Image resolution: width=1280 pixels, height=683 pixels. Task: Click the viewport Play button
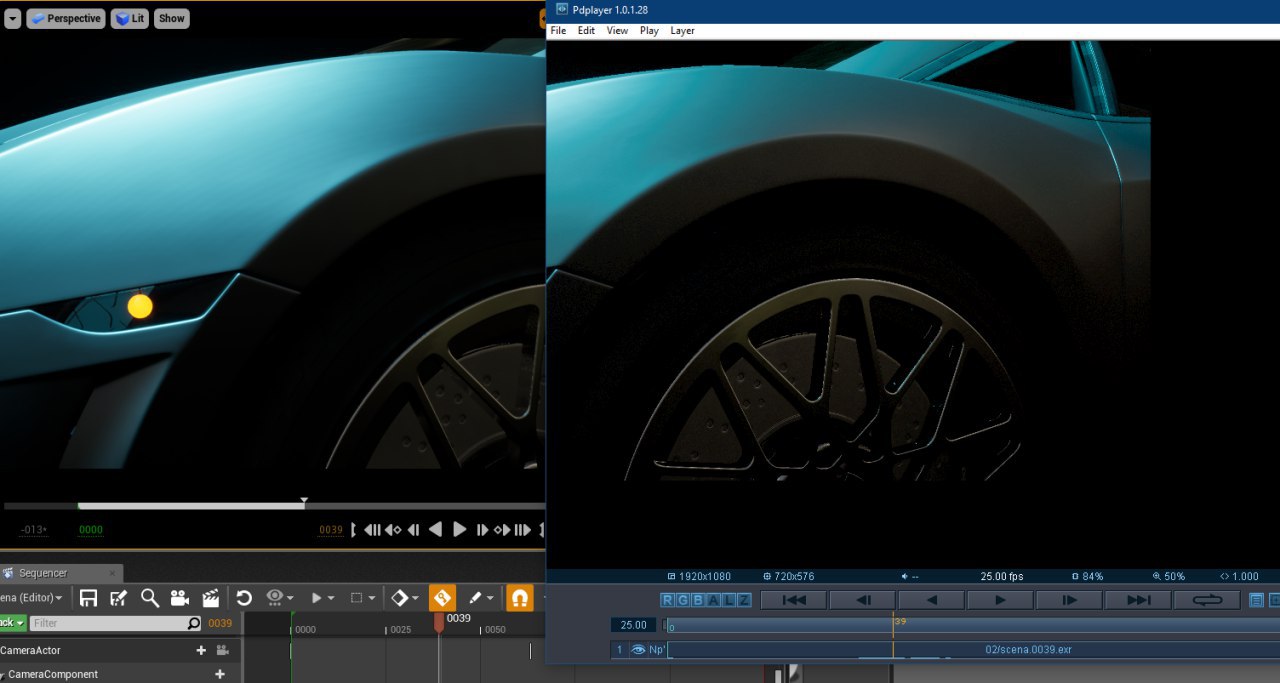(x=460, y=529)
